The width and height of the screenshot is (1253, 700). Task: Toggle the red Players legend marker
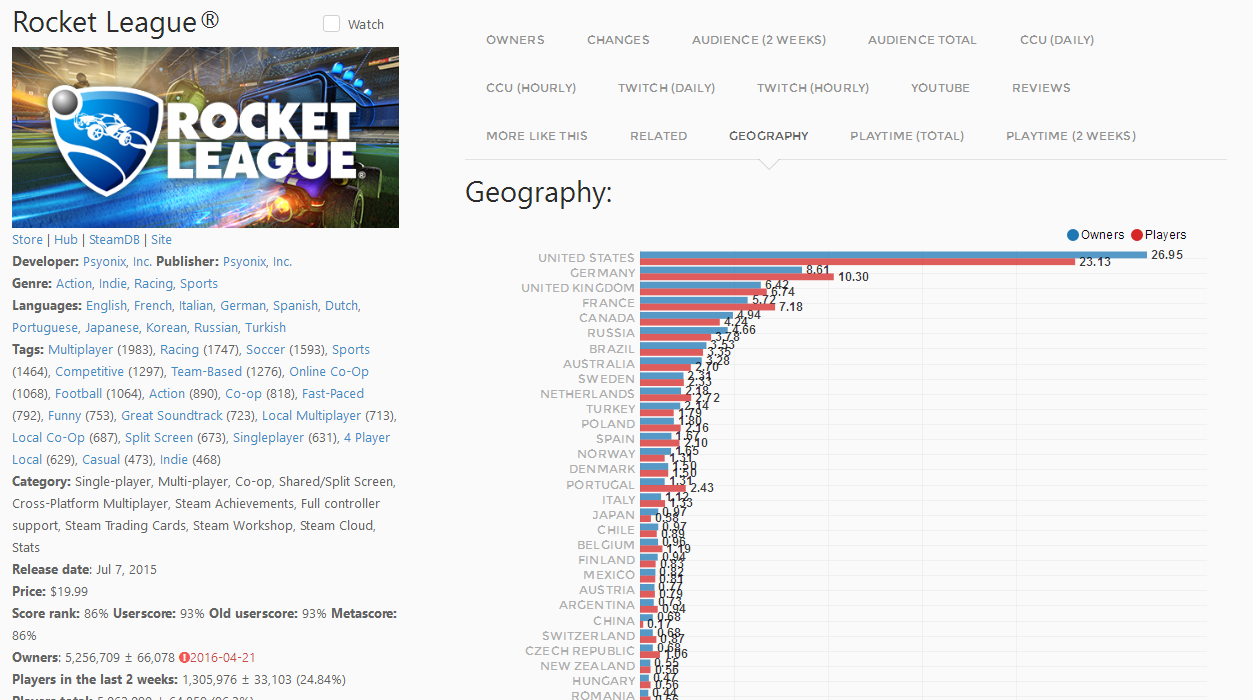click(x=1137, y=235)
